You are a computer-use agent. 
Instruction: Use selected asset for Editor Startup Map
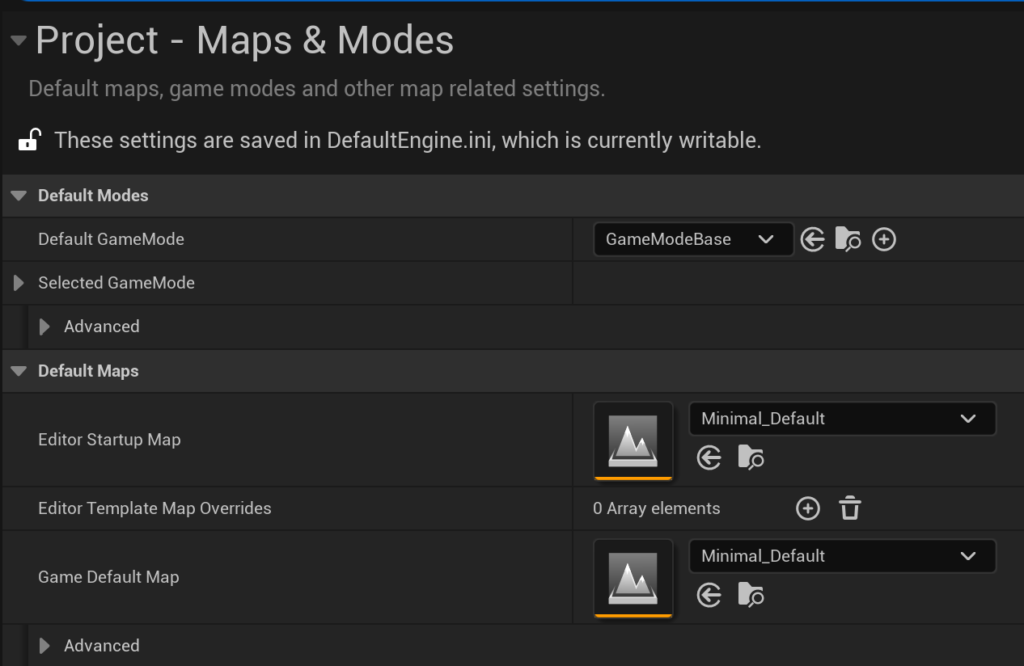click(x=709, y=458)
